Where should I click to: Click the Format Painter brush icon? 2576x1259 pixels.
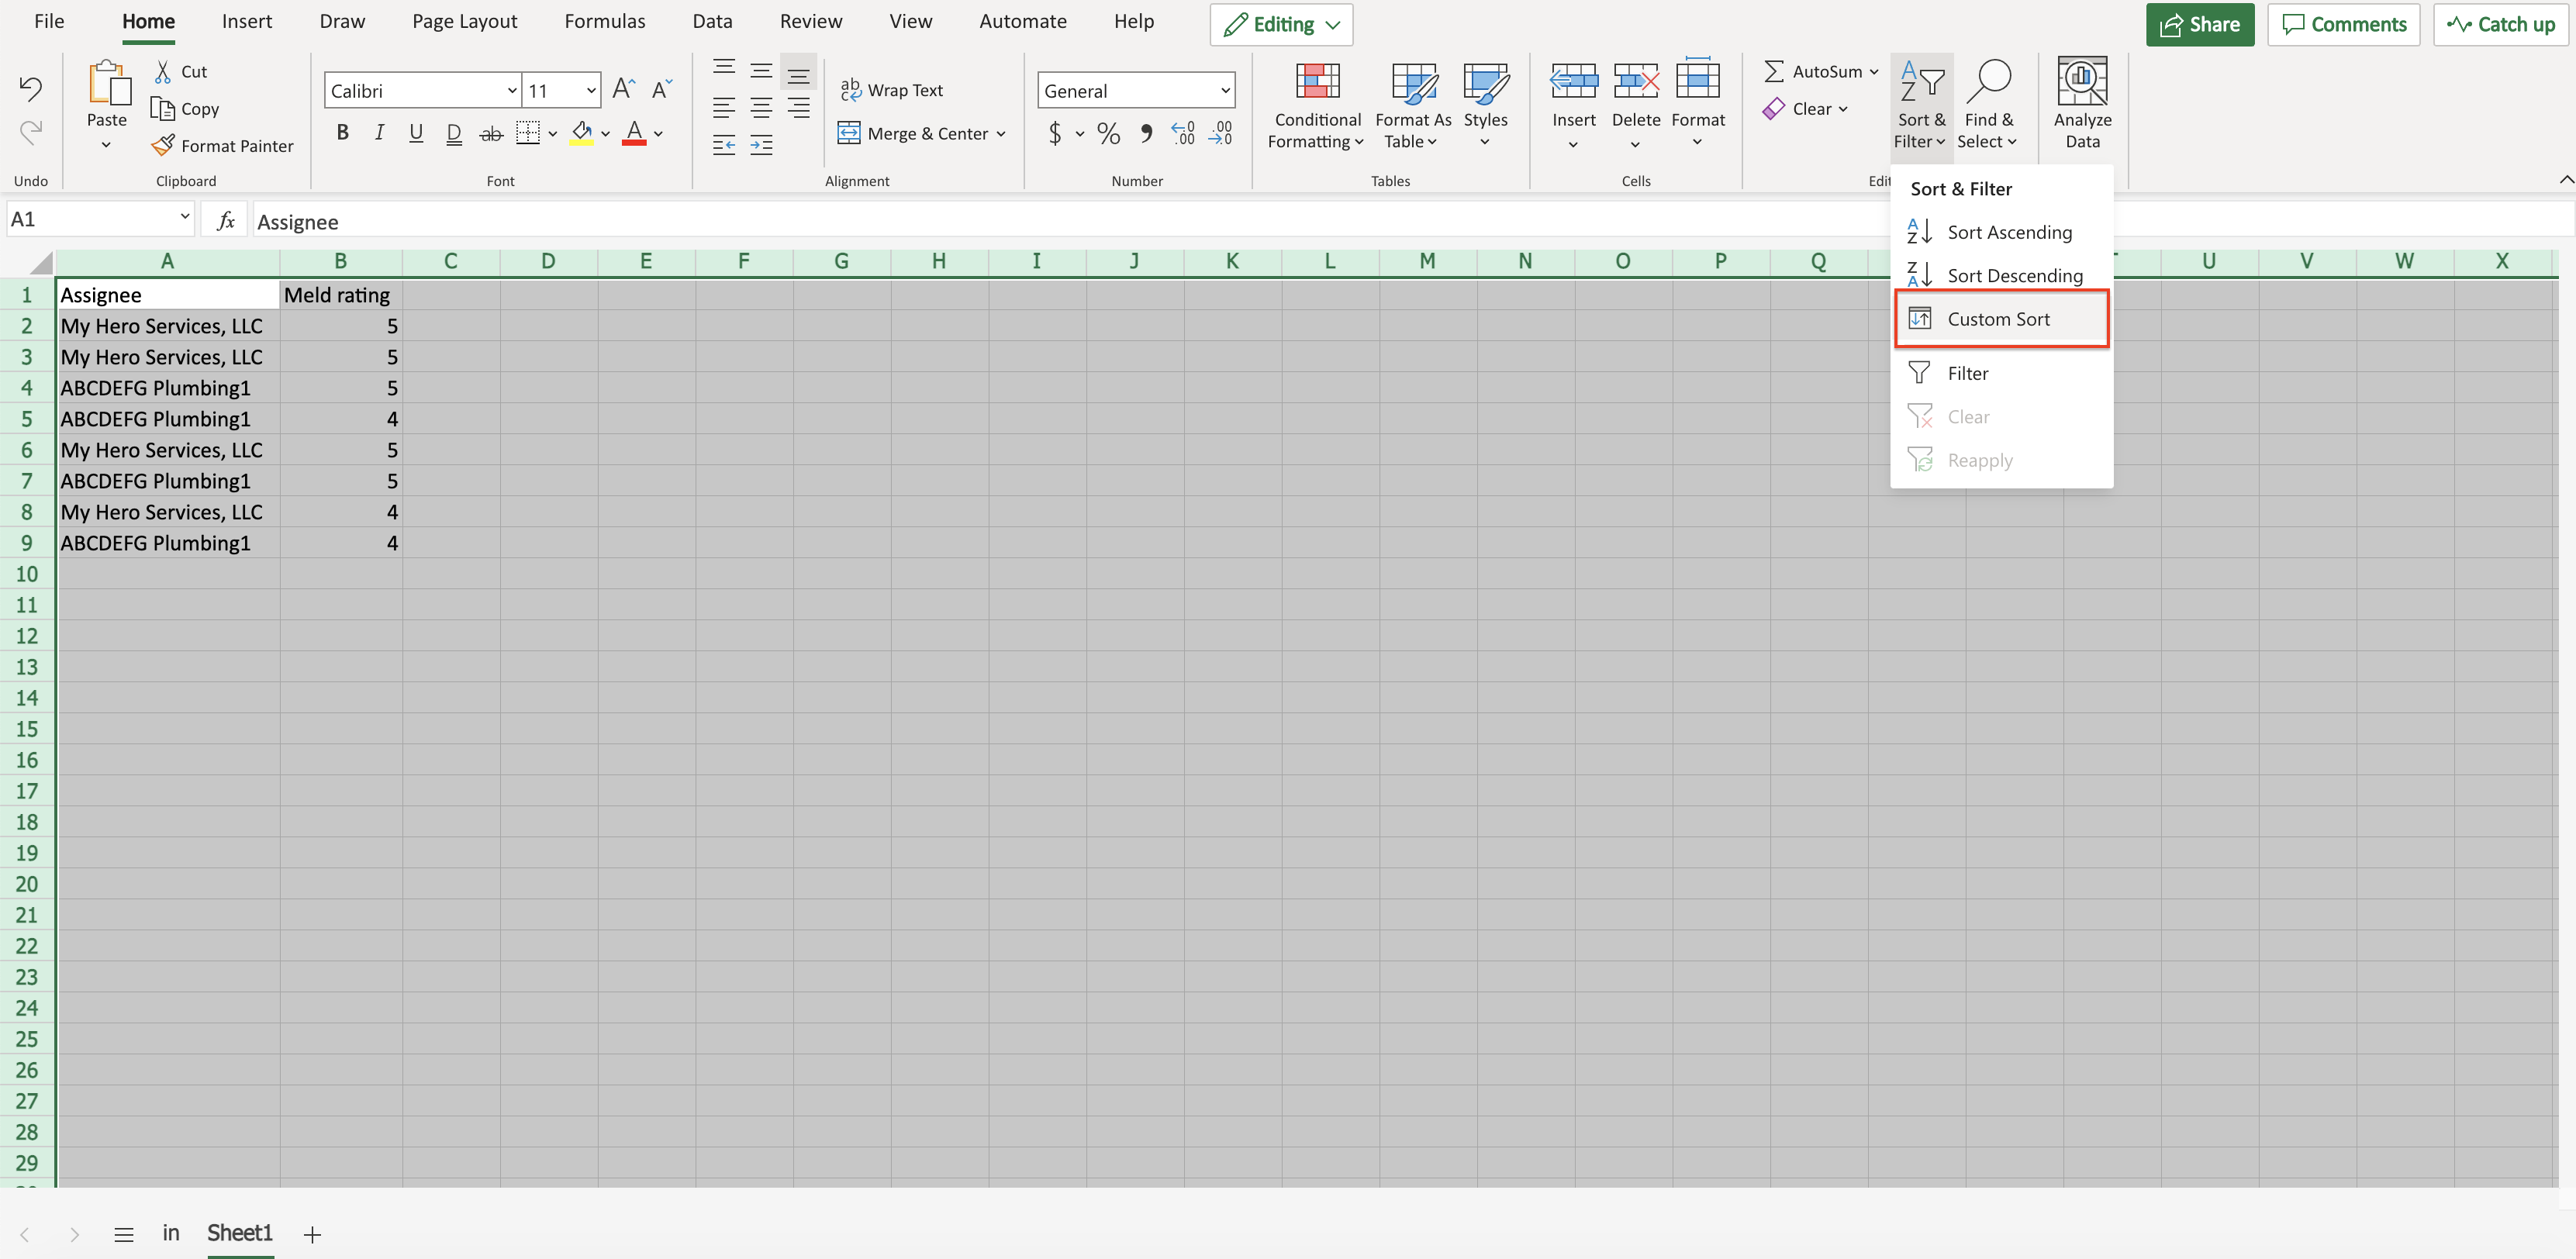163,146
